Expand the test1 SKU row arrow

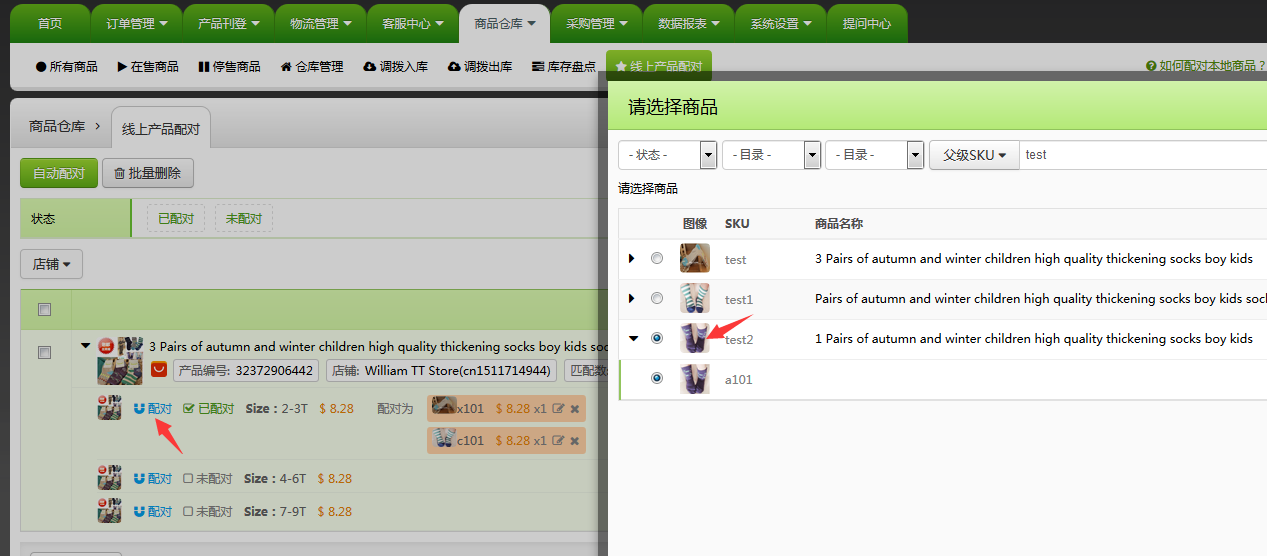631,298
